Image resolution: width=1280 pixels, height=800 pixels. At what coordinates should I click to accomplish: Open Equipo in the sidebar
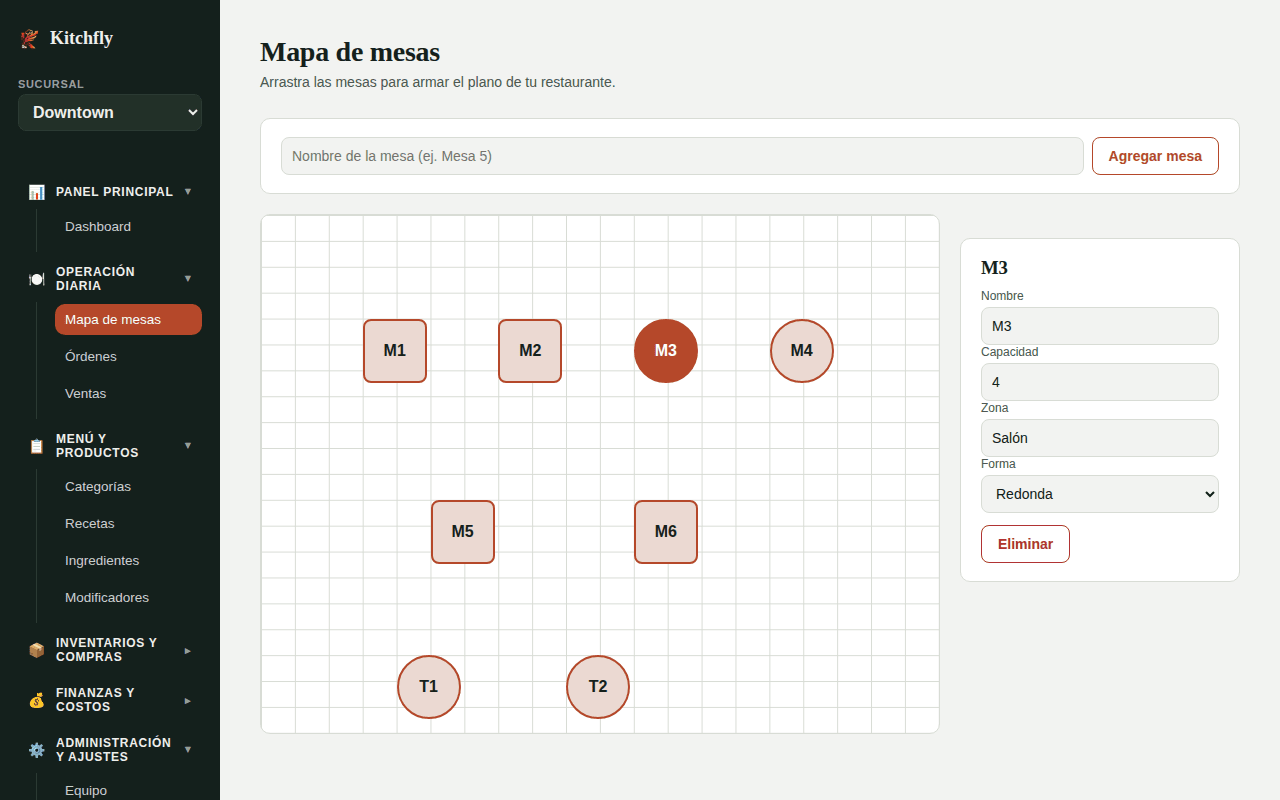[x=128, y=790]
